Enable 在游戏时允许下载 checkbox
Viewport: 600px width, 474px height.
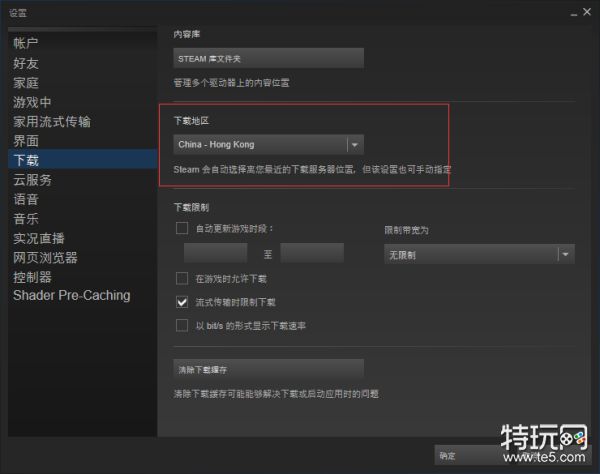pyautogui.click(x=182, y=279)
